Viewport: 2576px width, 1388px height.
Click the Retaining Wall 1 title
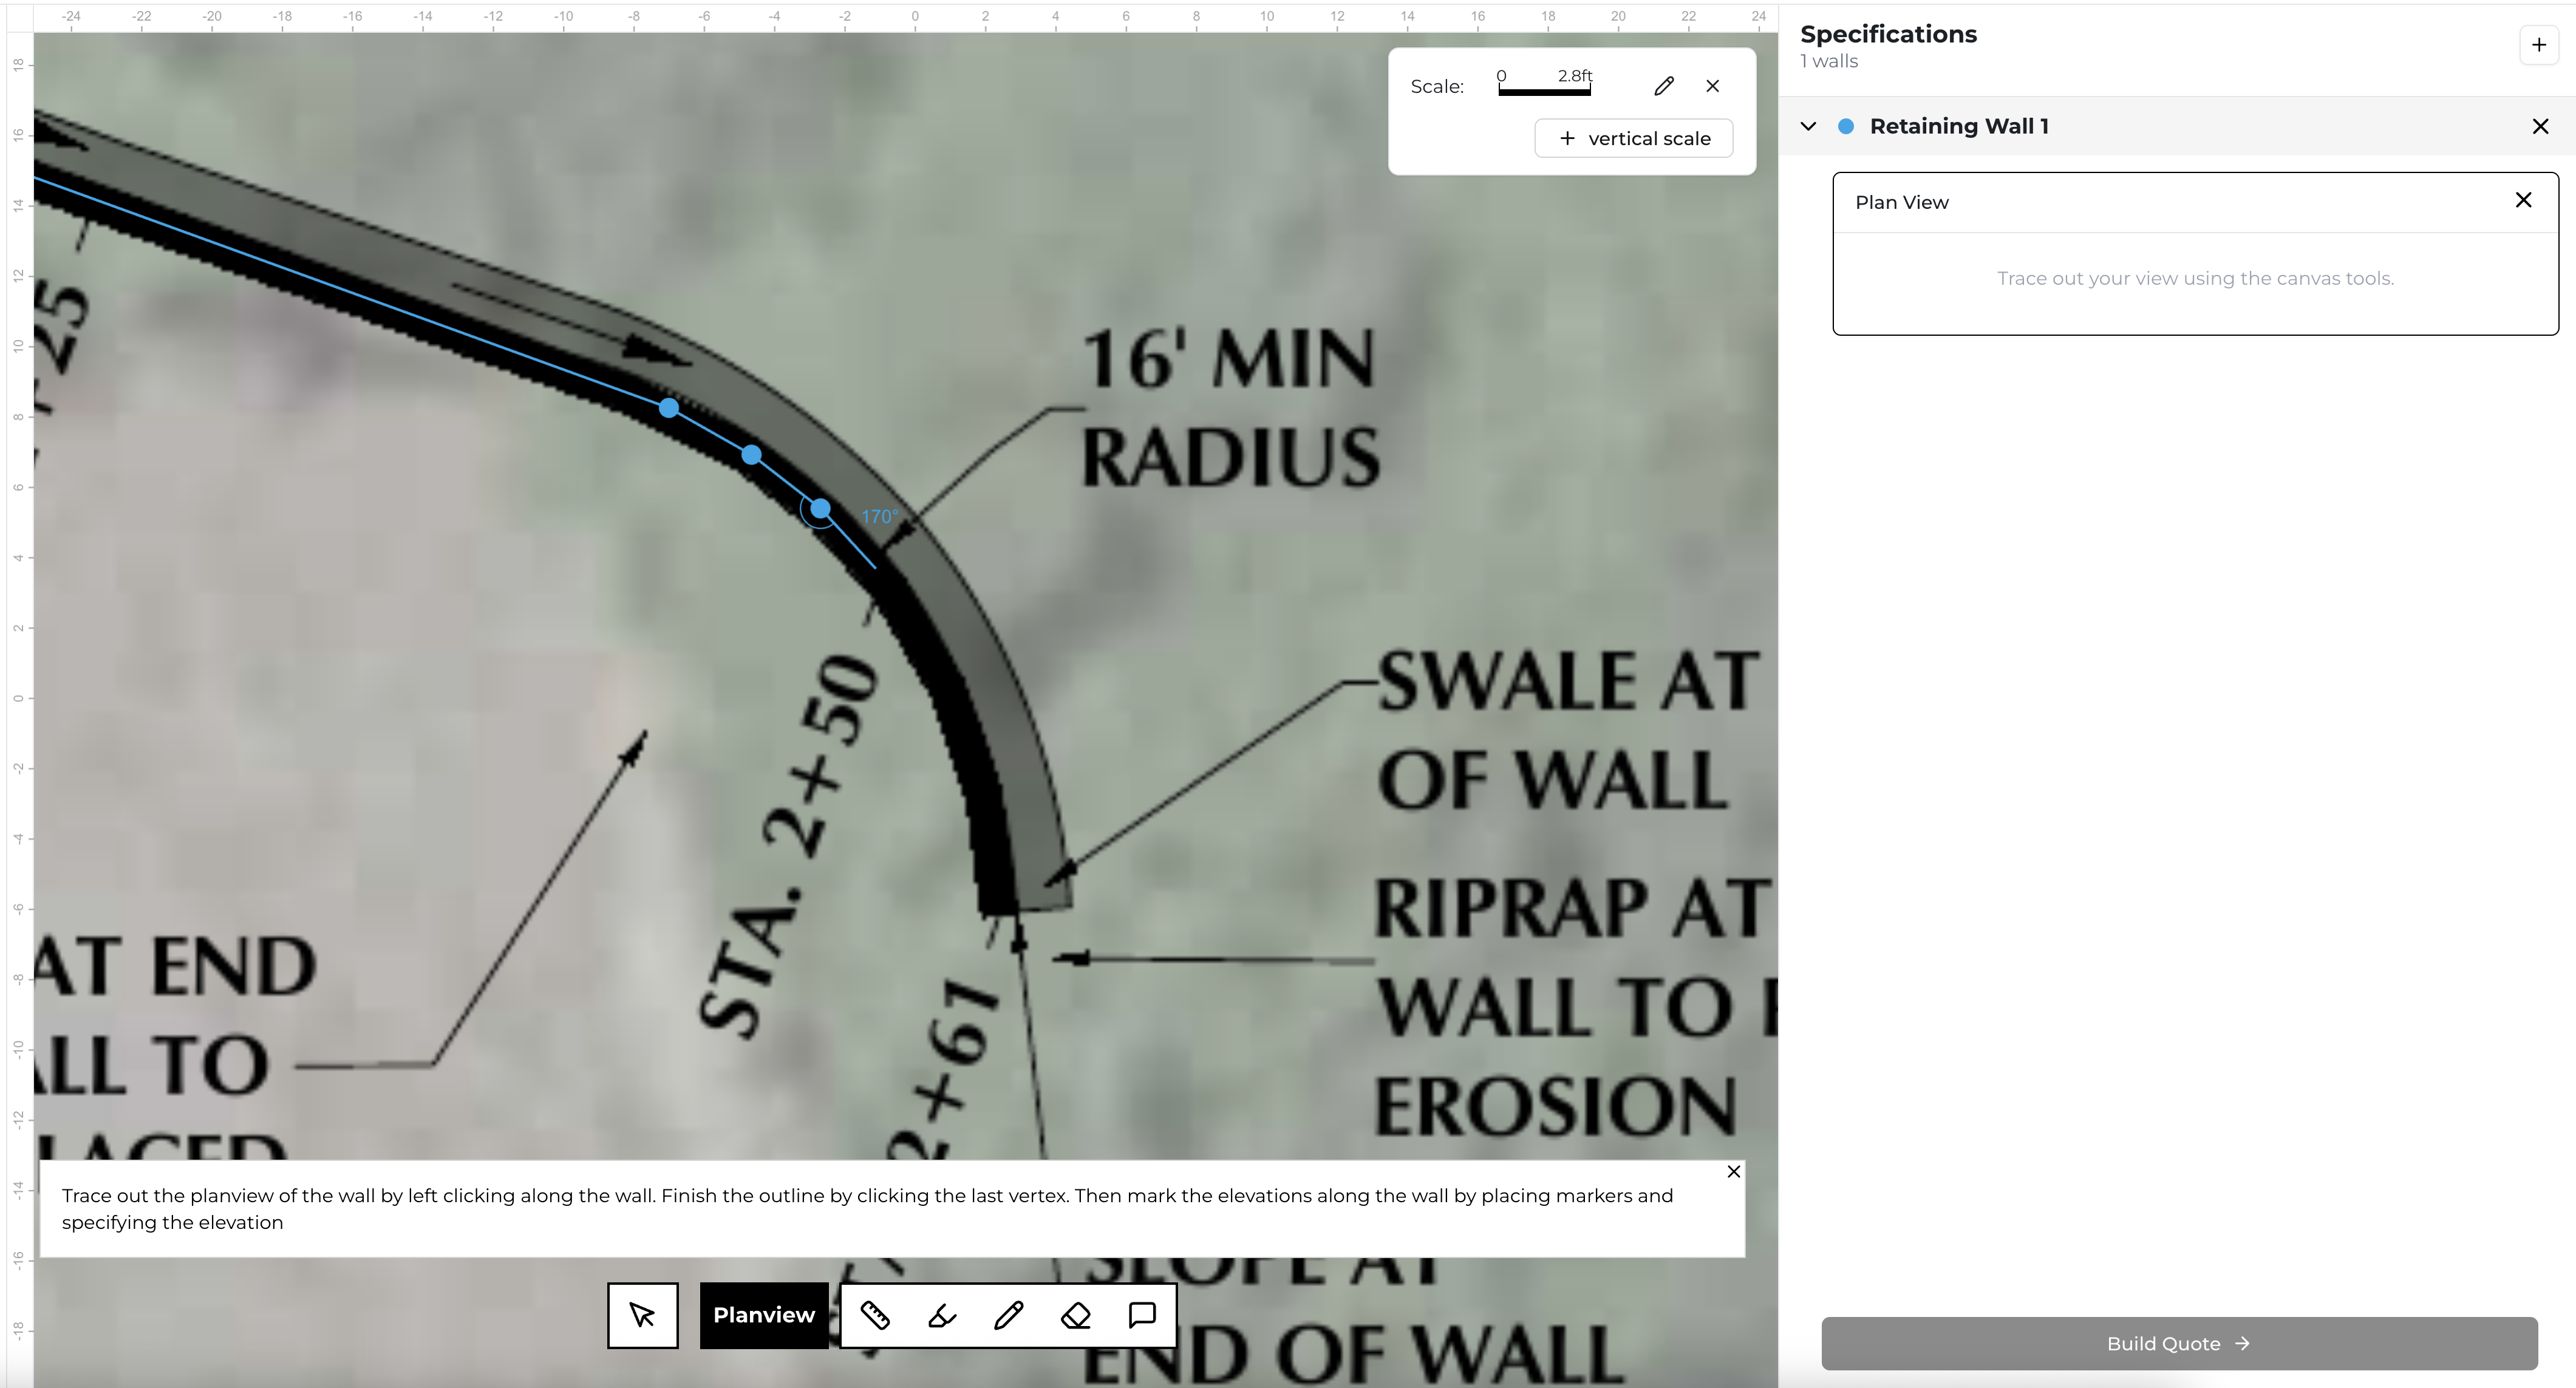tap(1959, 126)
